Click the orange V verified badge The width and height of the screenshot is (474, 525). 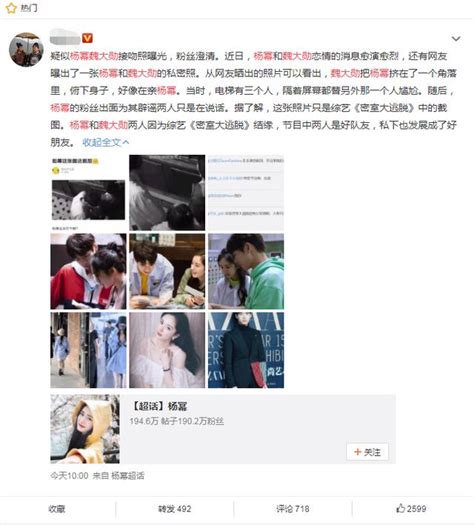click(87, 38)
